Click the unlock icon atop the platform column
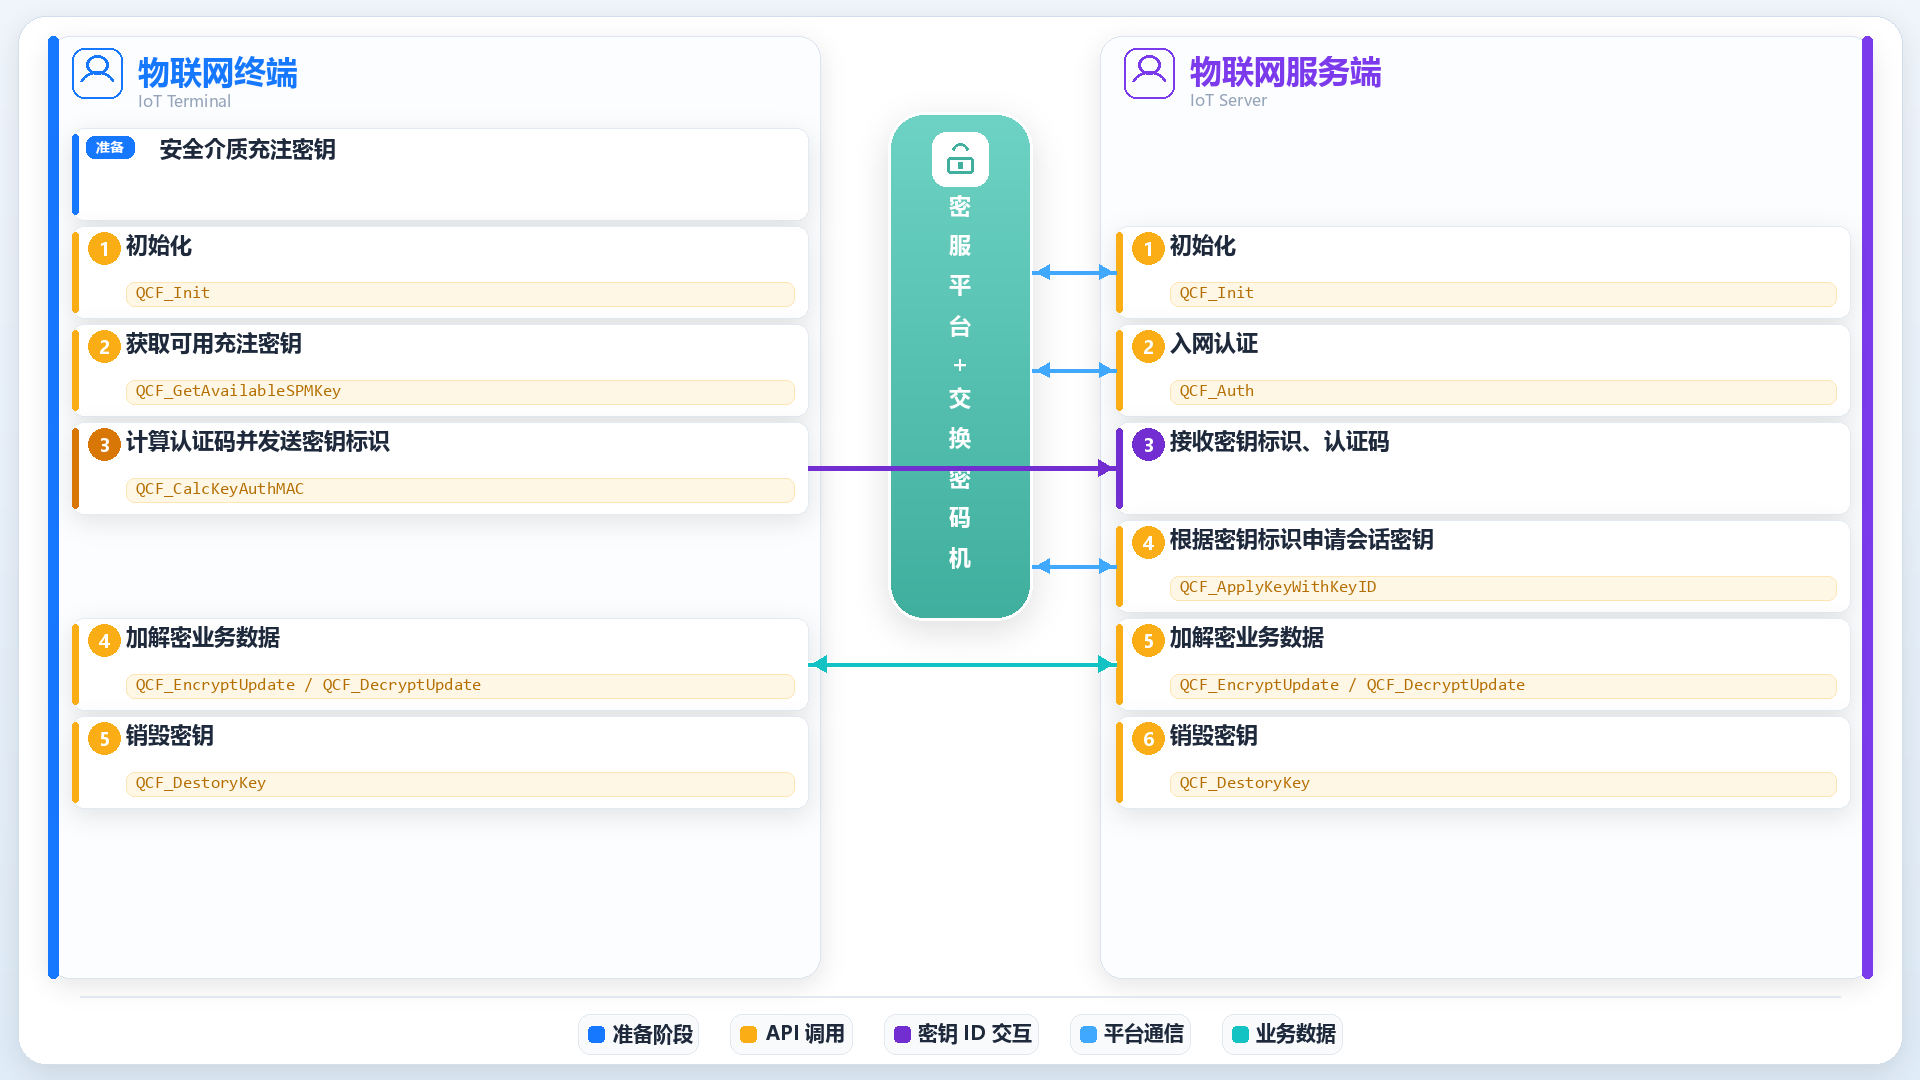This screenshot has width=1920, height=1080. point(960,159)
